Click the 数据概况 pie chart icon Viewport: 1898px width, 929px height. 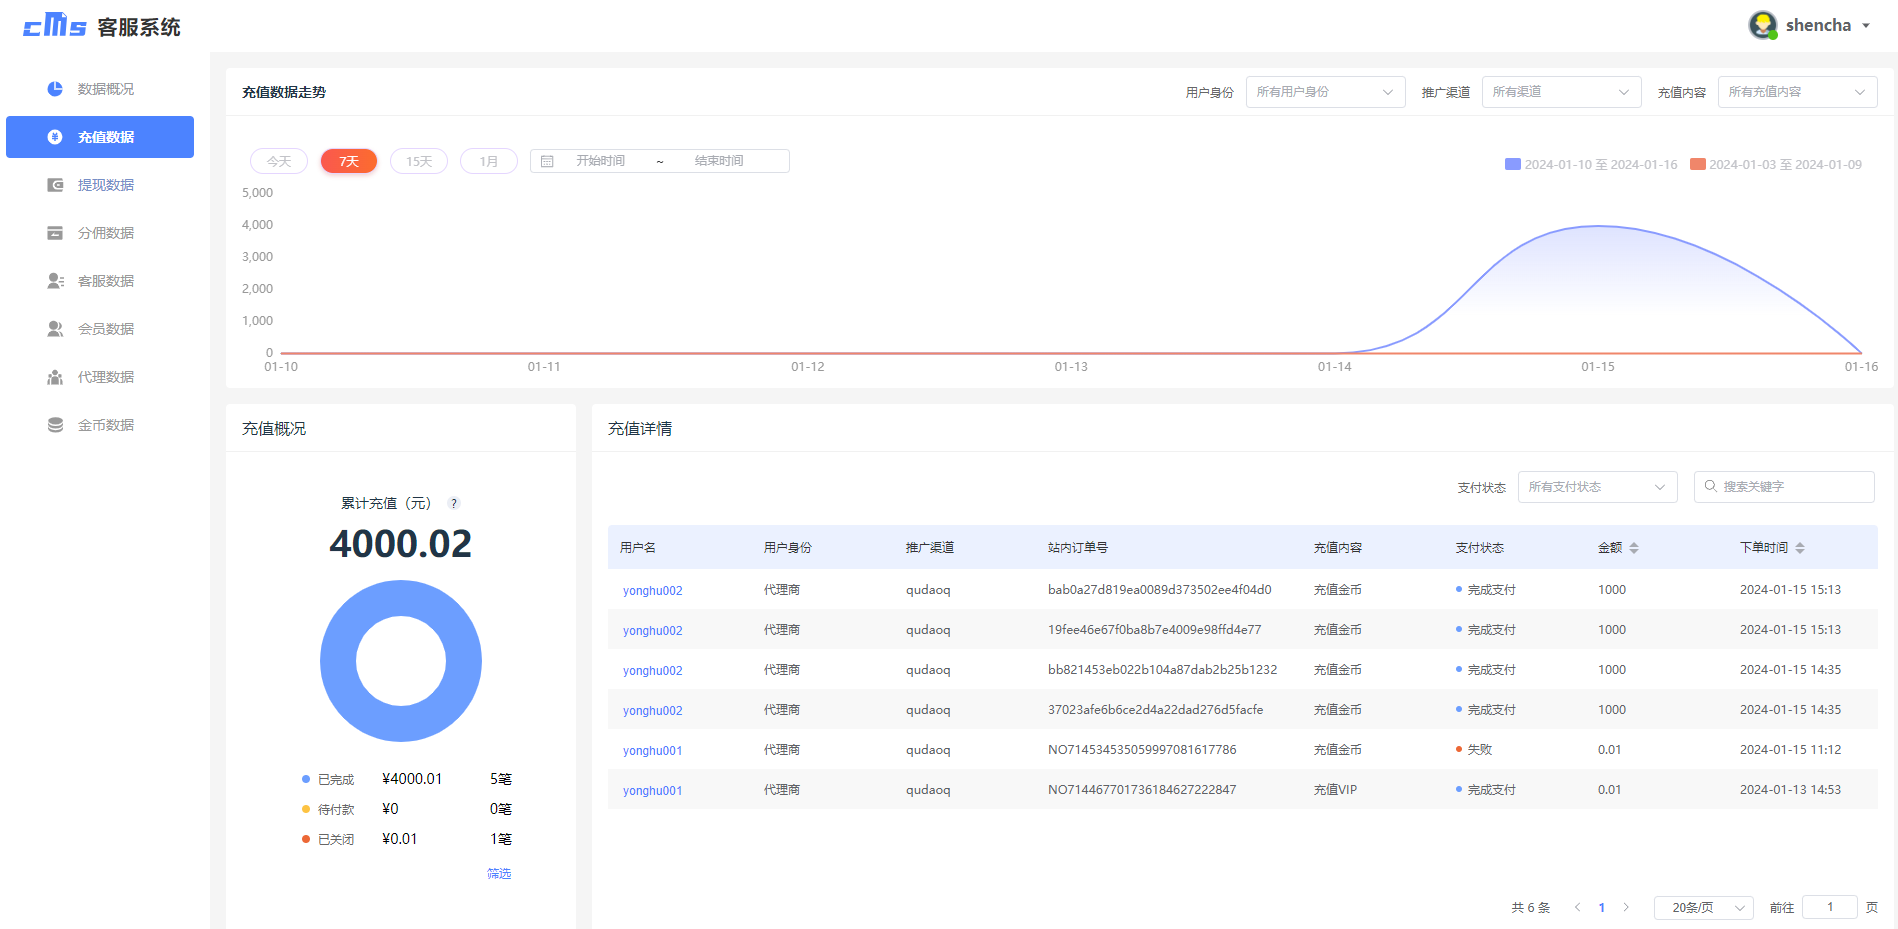(x=55, y=89)
